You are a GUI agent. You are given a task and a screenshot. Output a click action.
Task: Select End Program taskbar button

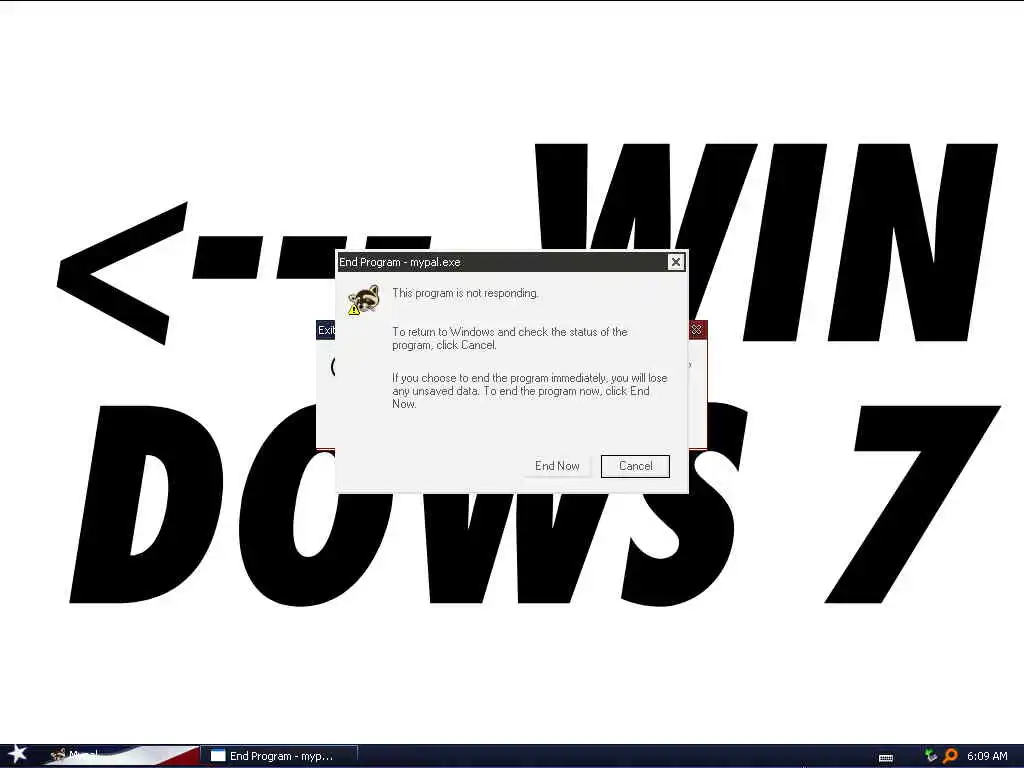[279, 756]
